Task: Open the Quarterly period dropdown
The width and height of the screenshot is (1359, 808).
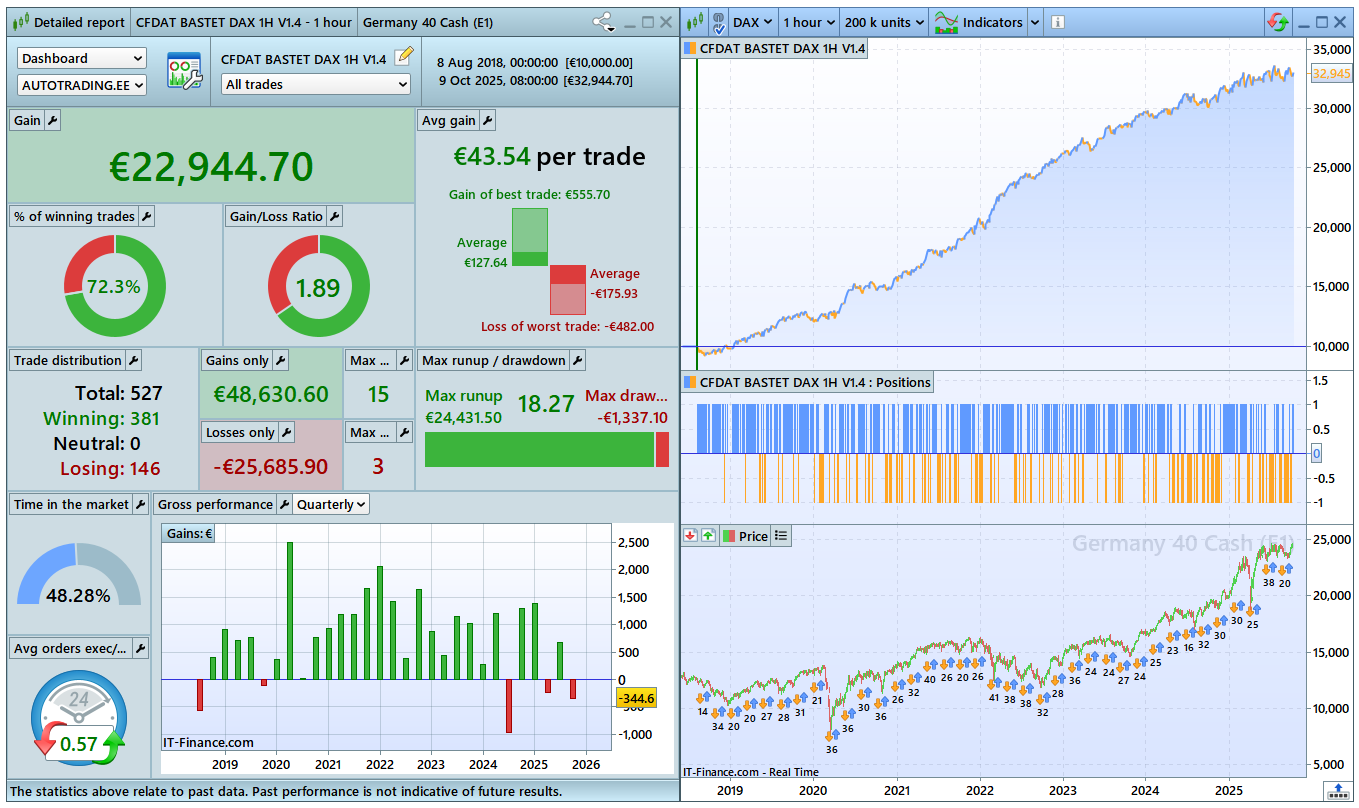Action: click(331, 505)
